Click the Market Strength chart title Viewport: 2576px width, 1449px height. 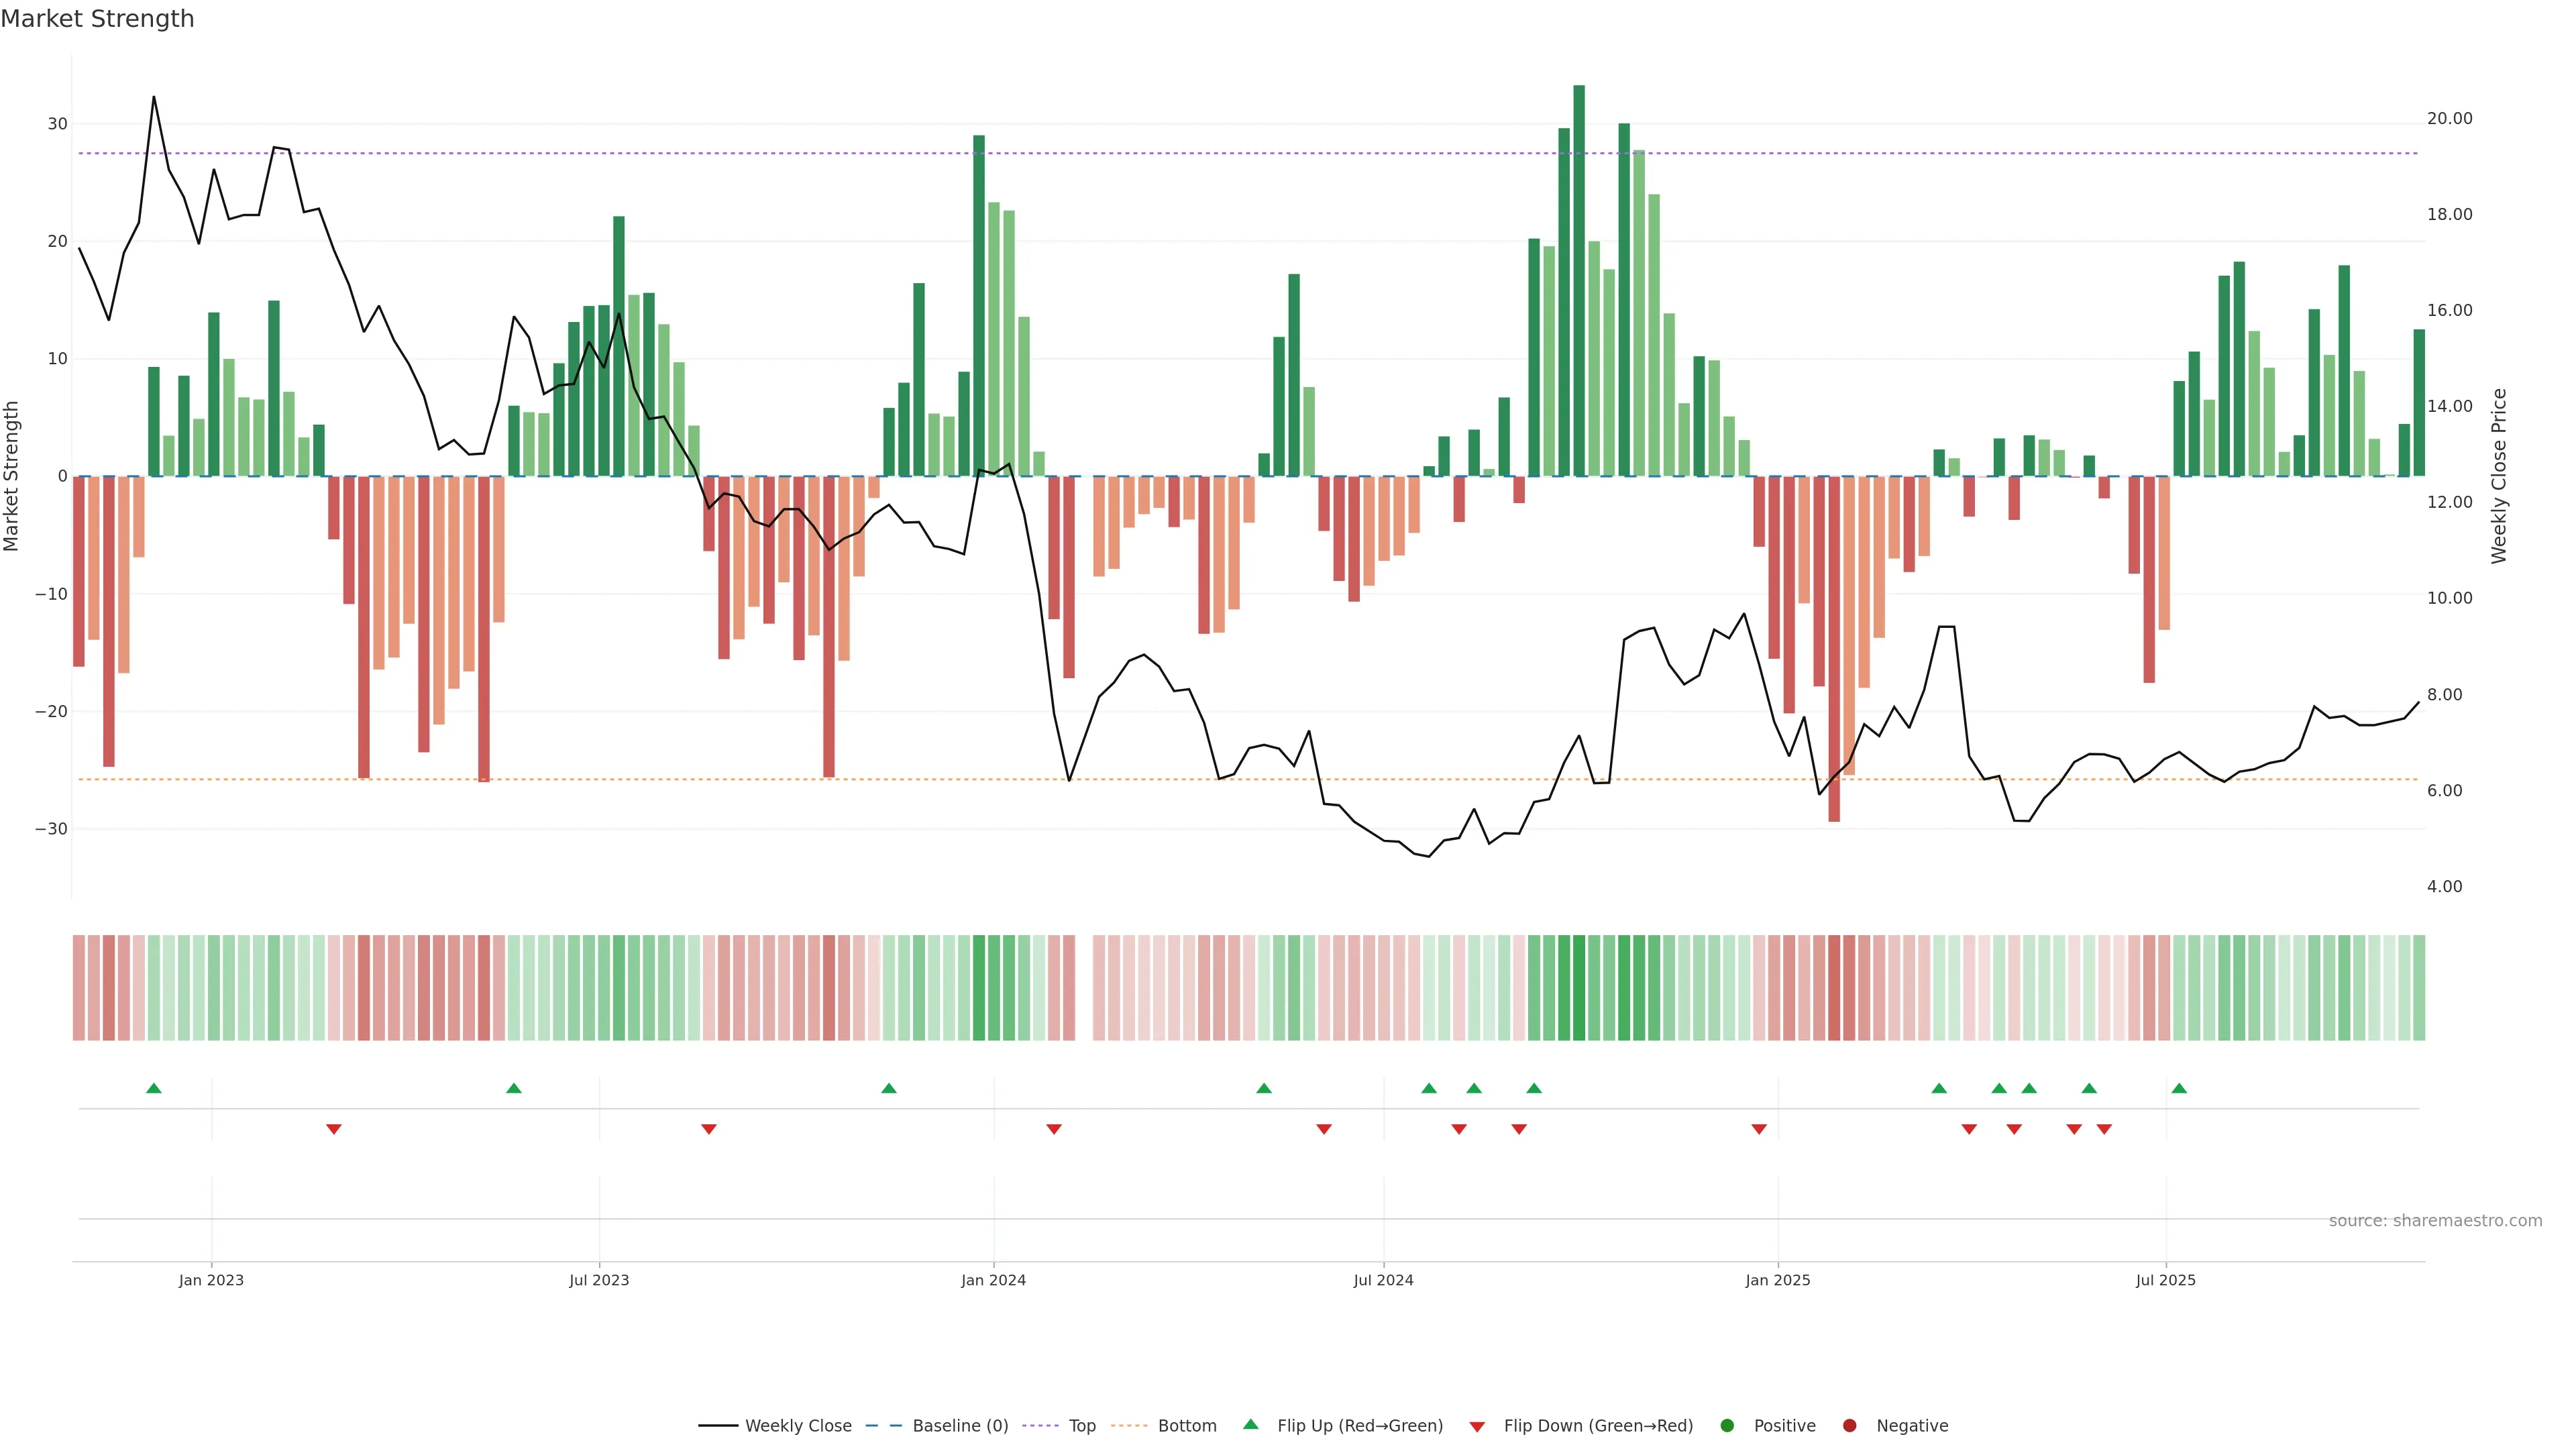(97, 19)
